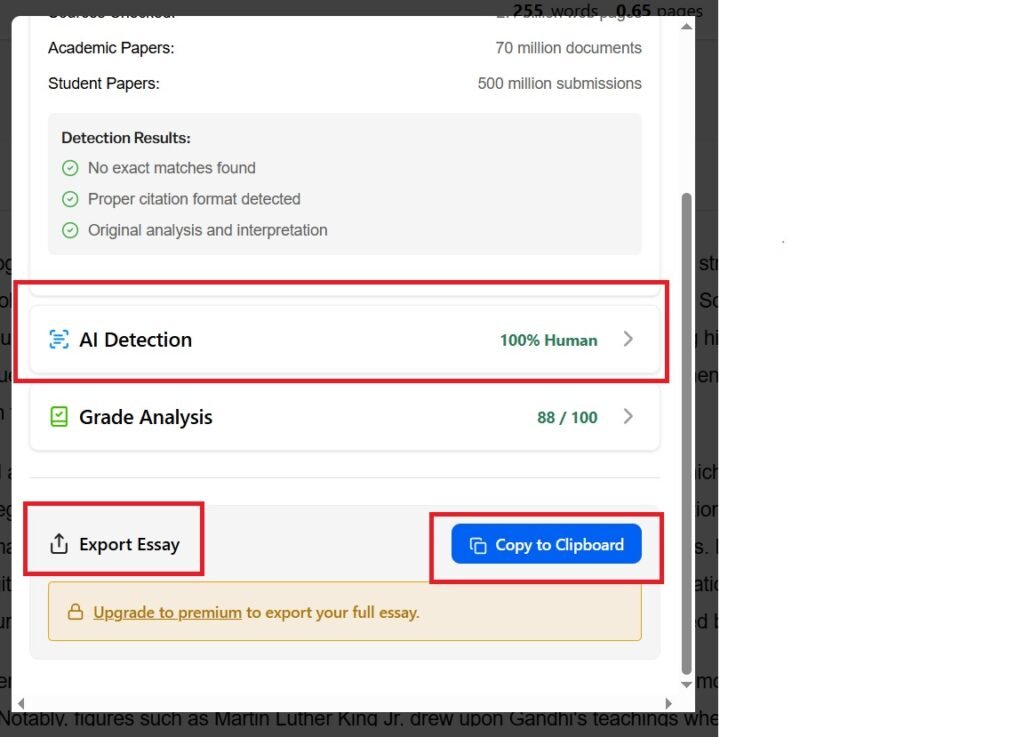Click the checkmark beside Proper citation format detected
Image resolution: width=1024 pixels, height=737 pixels.
click(70, 199)
